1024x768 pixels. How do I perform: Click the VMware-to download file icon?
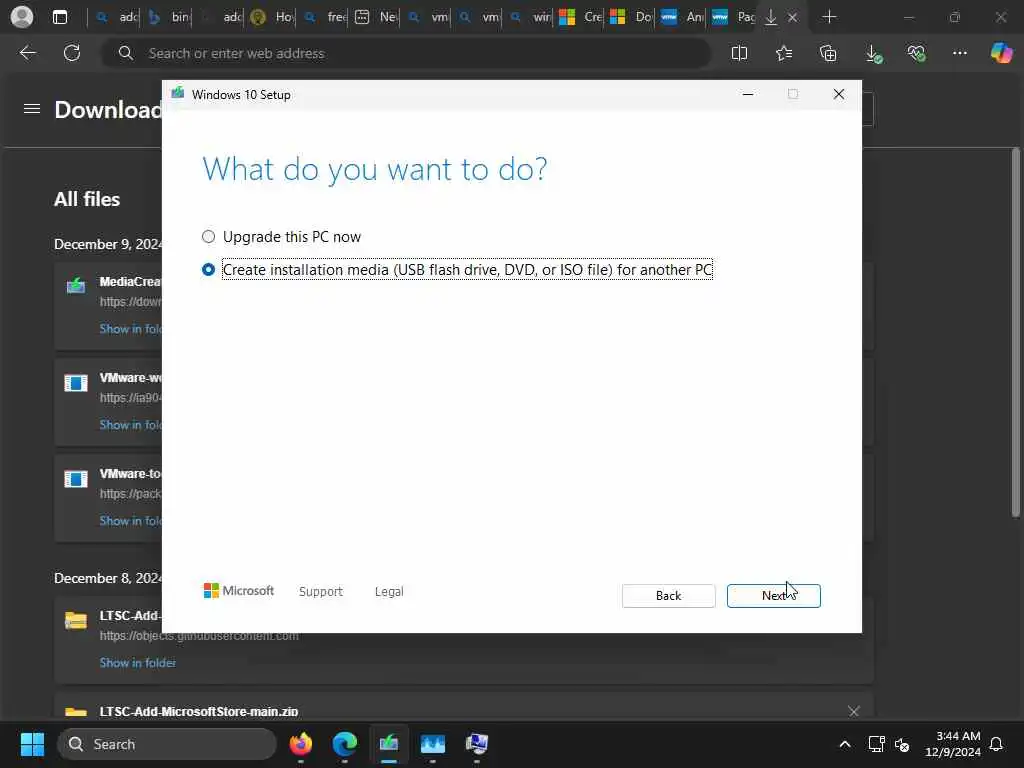[76, 479]
